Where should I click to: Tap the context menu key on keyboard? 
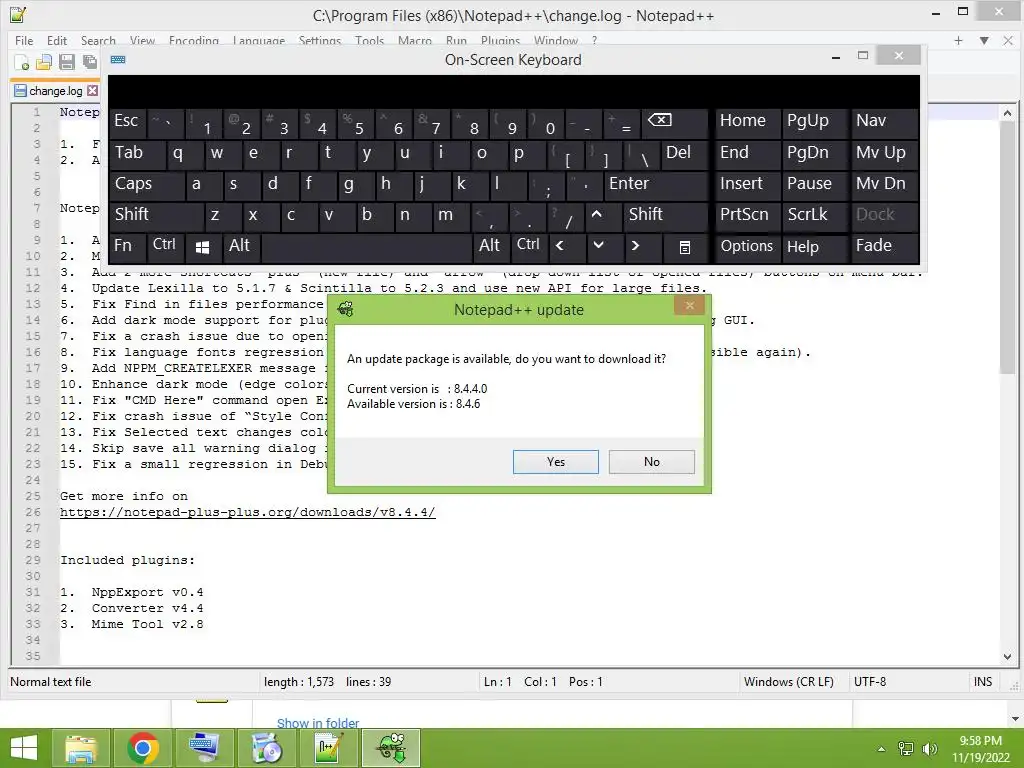coord(684,247)
